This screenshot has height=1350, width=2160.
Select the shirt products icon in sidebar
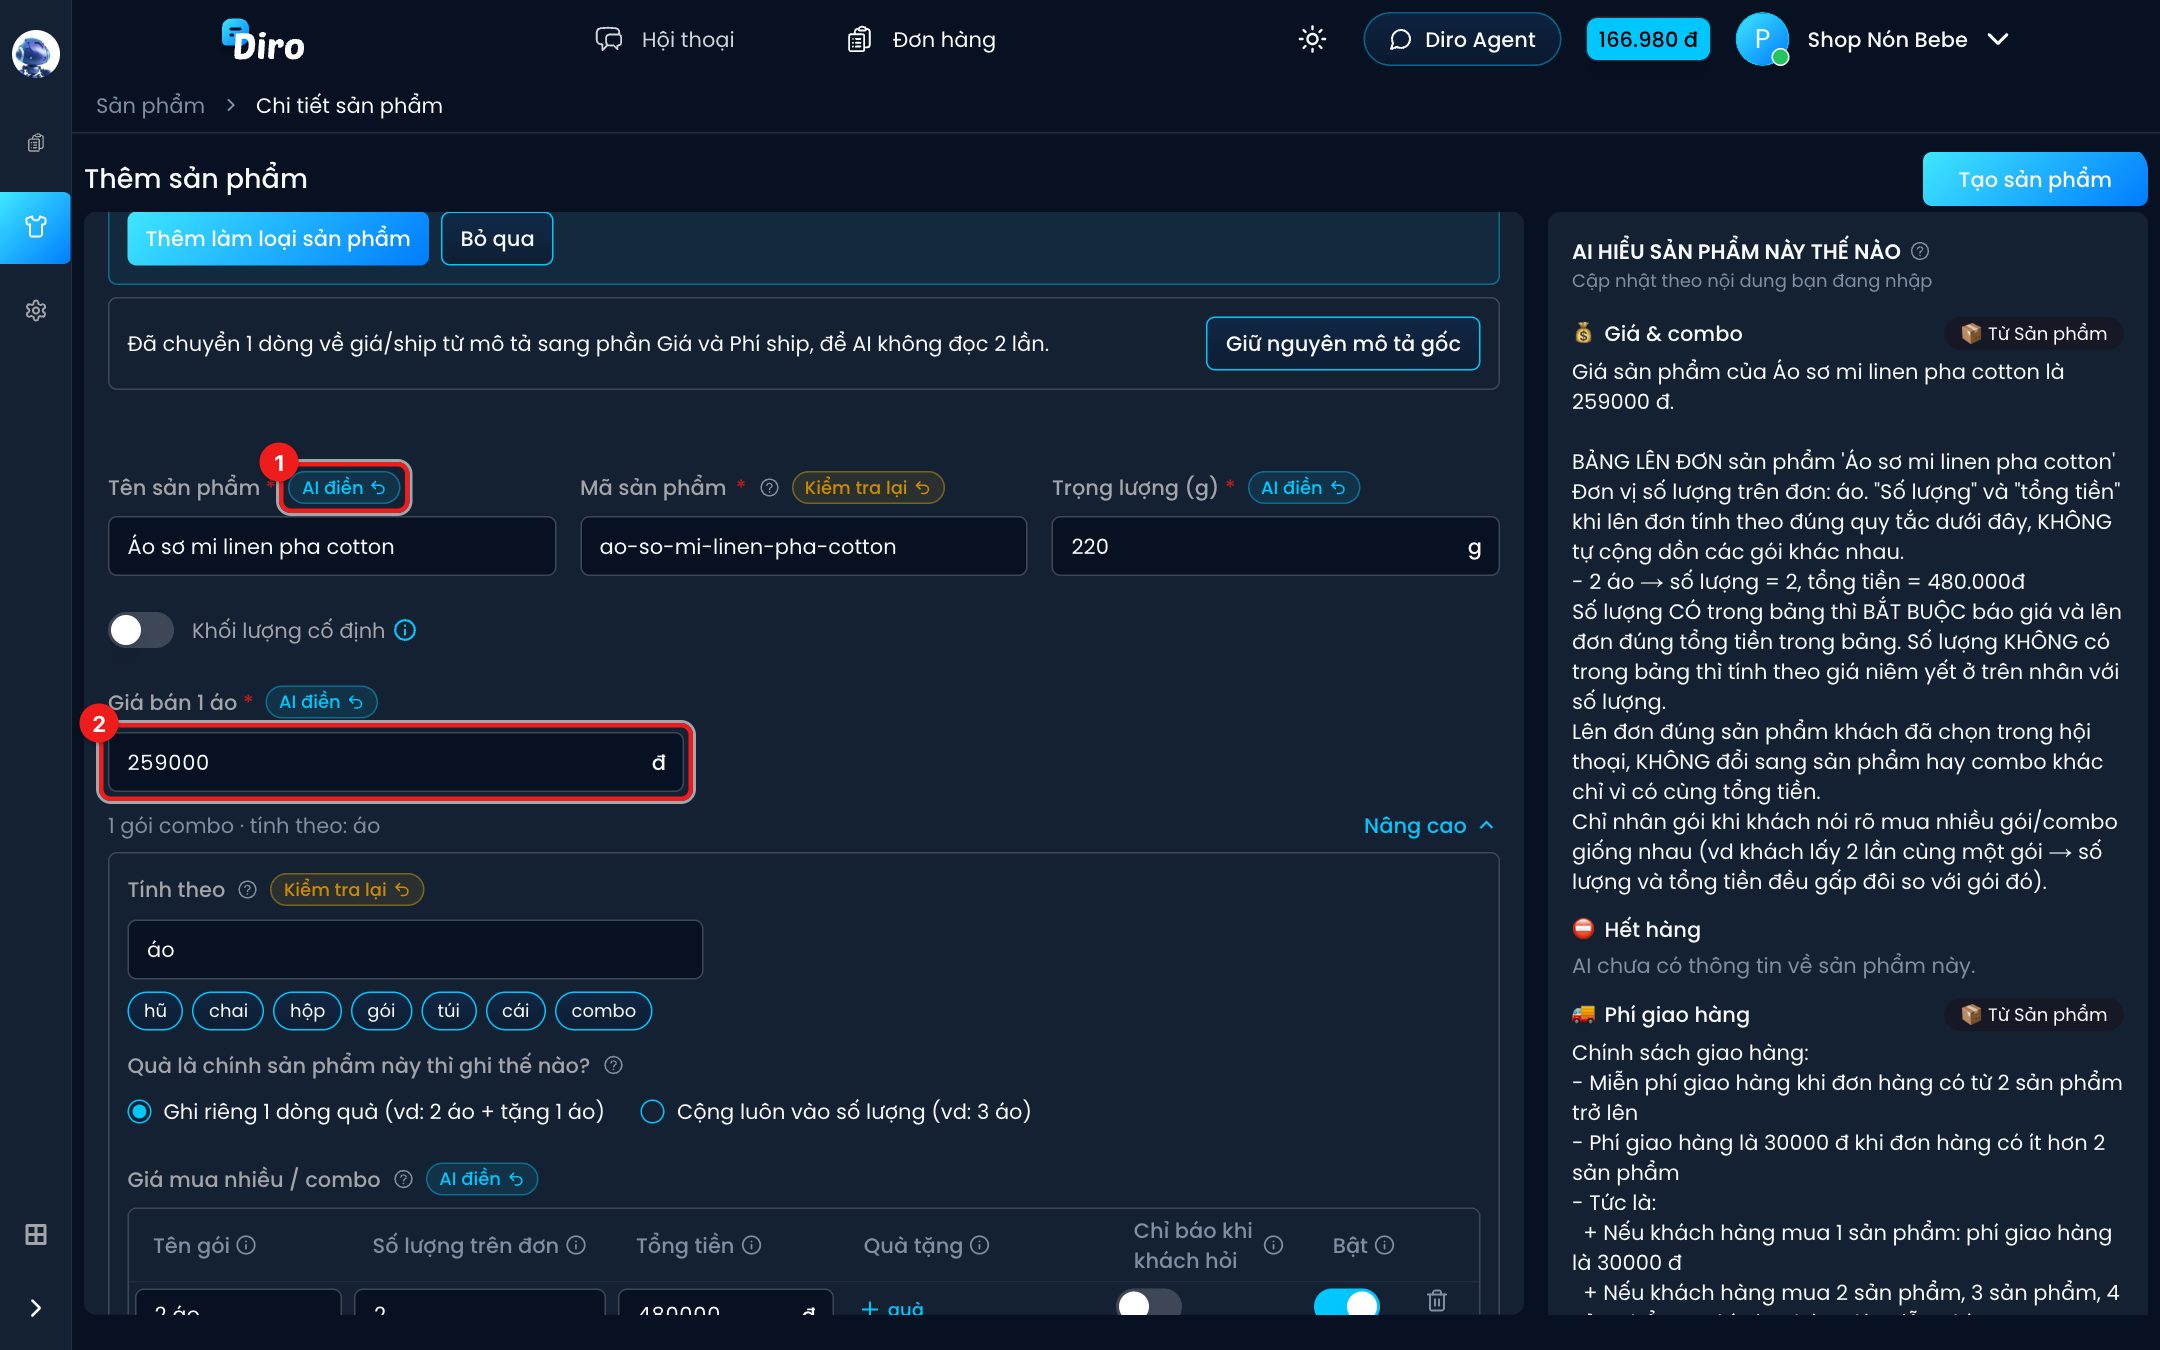tap(36, 227)
